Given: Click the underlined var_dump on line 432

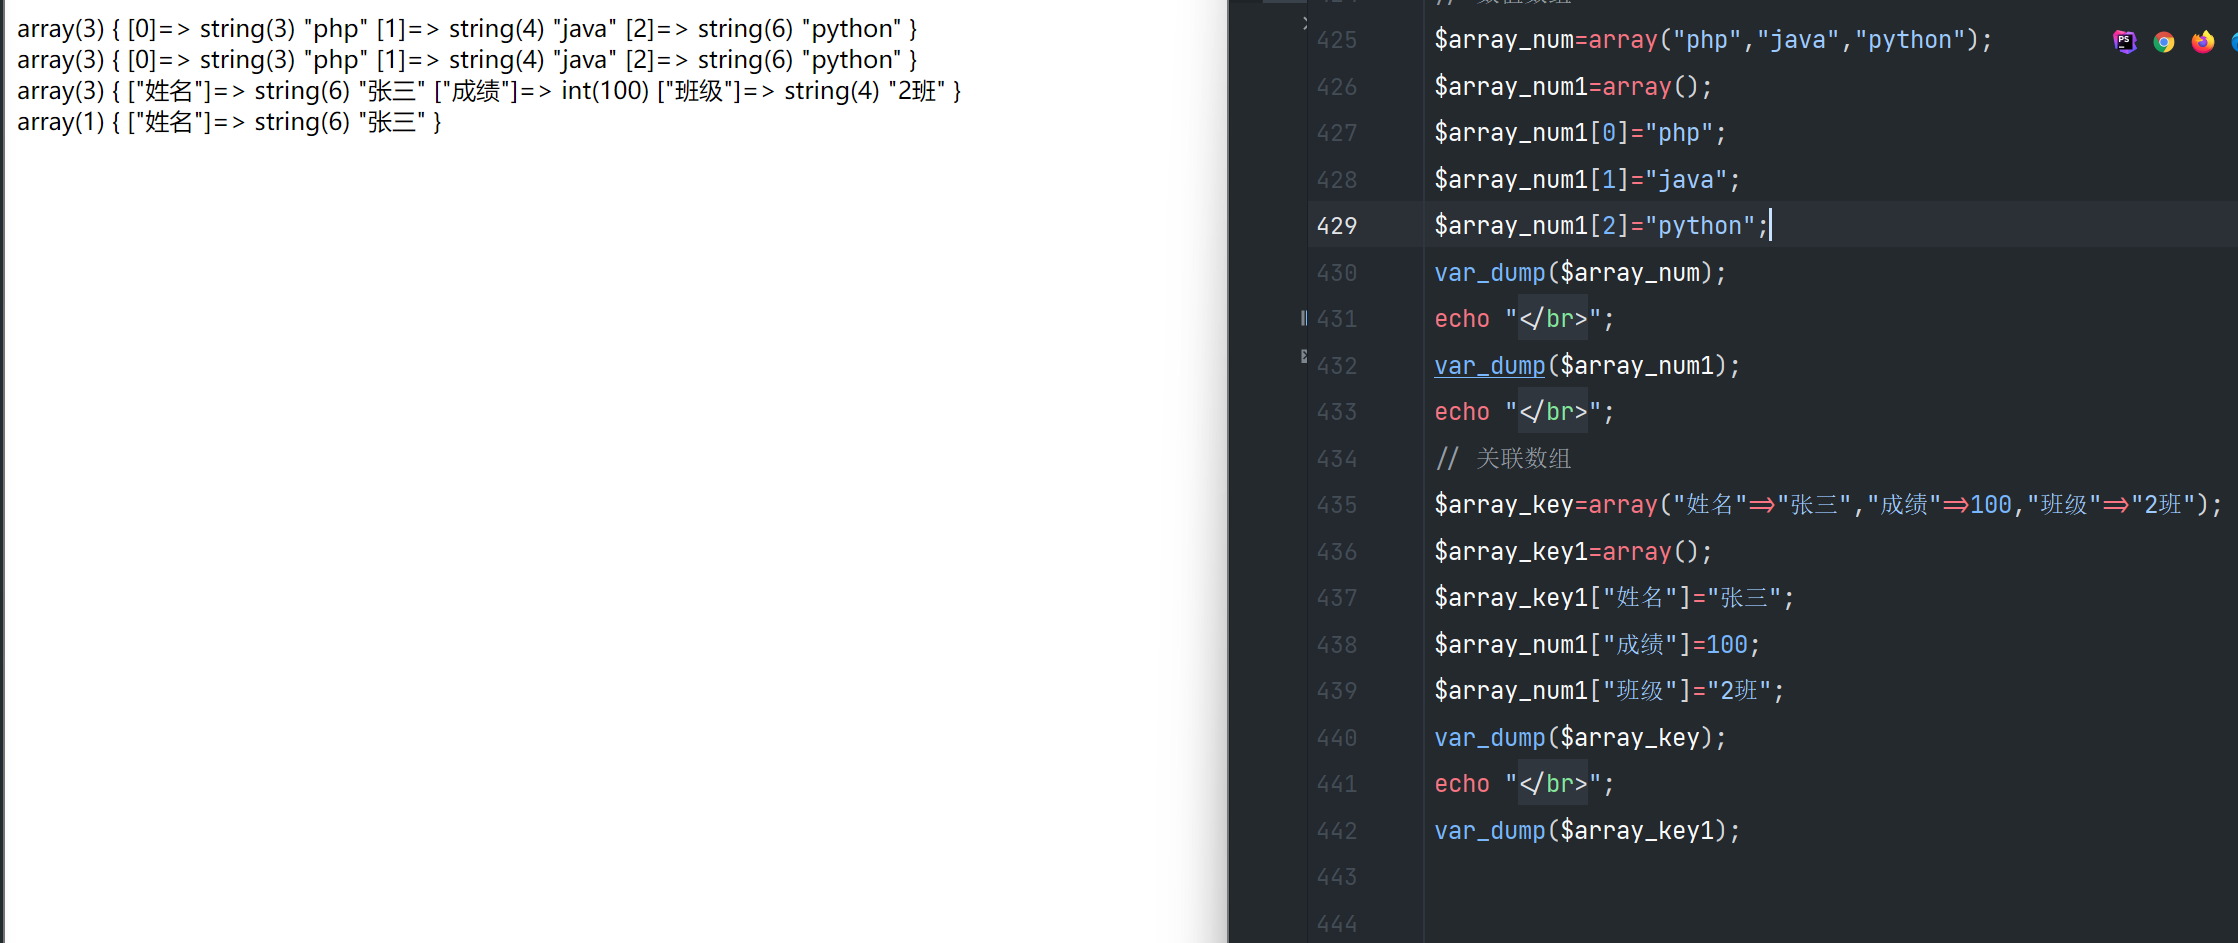Looking at the screenshot, I should point(1489,366).
